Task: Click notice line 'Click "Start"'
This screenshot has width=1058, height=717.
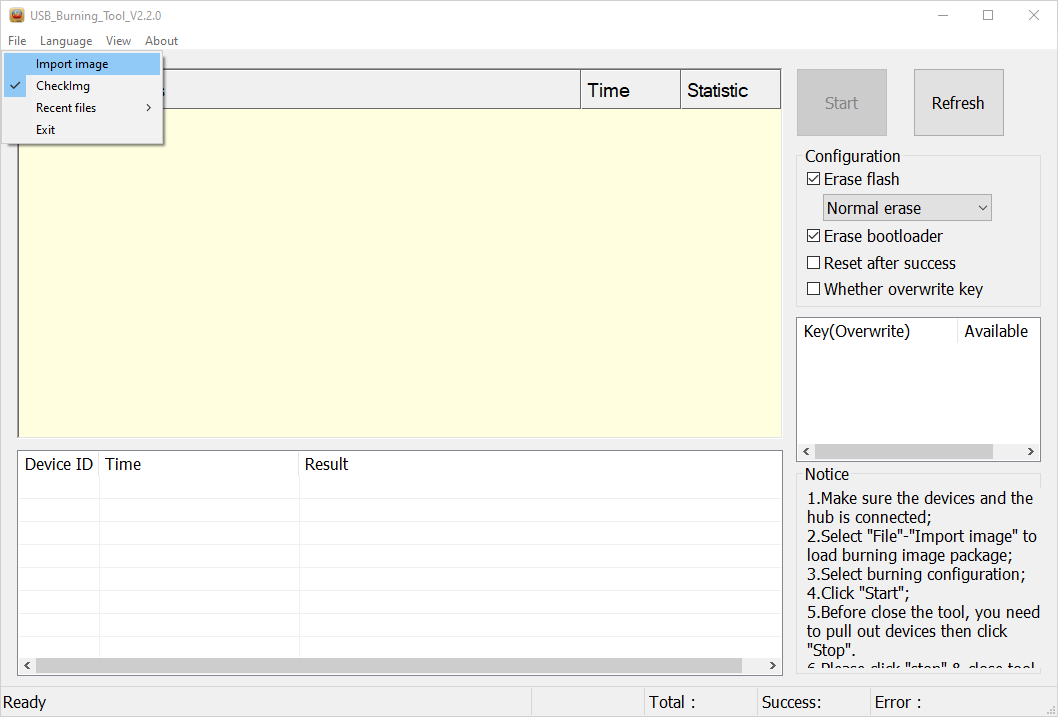Action: 858,593
